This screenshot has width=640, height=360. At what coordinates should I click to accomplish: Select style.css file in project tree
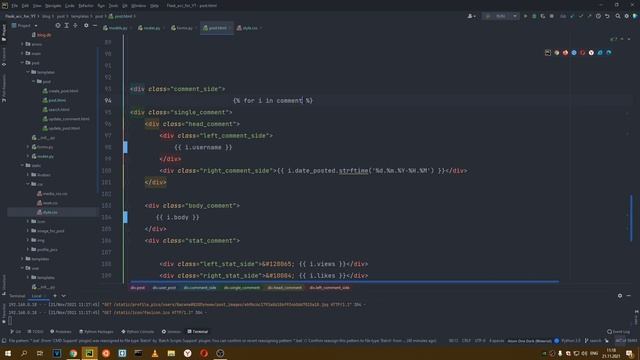48,212
